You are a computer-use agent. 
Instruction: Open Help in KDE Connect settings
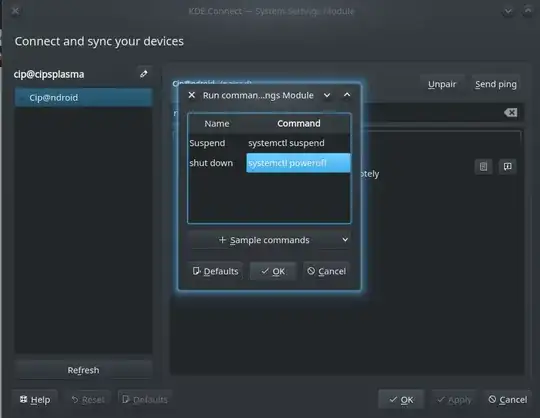coord(35,400)
